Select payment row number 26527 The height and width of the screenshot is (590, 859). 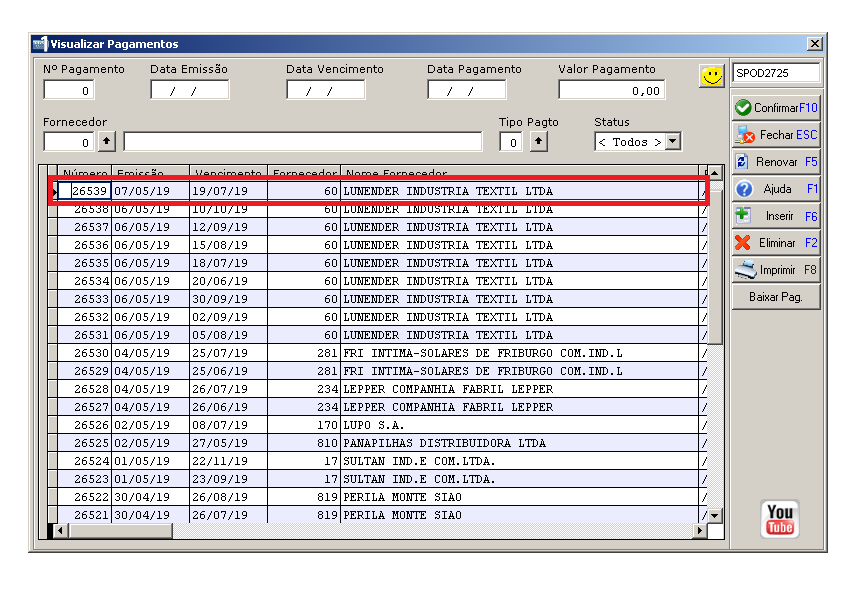point(378,407)
